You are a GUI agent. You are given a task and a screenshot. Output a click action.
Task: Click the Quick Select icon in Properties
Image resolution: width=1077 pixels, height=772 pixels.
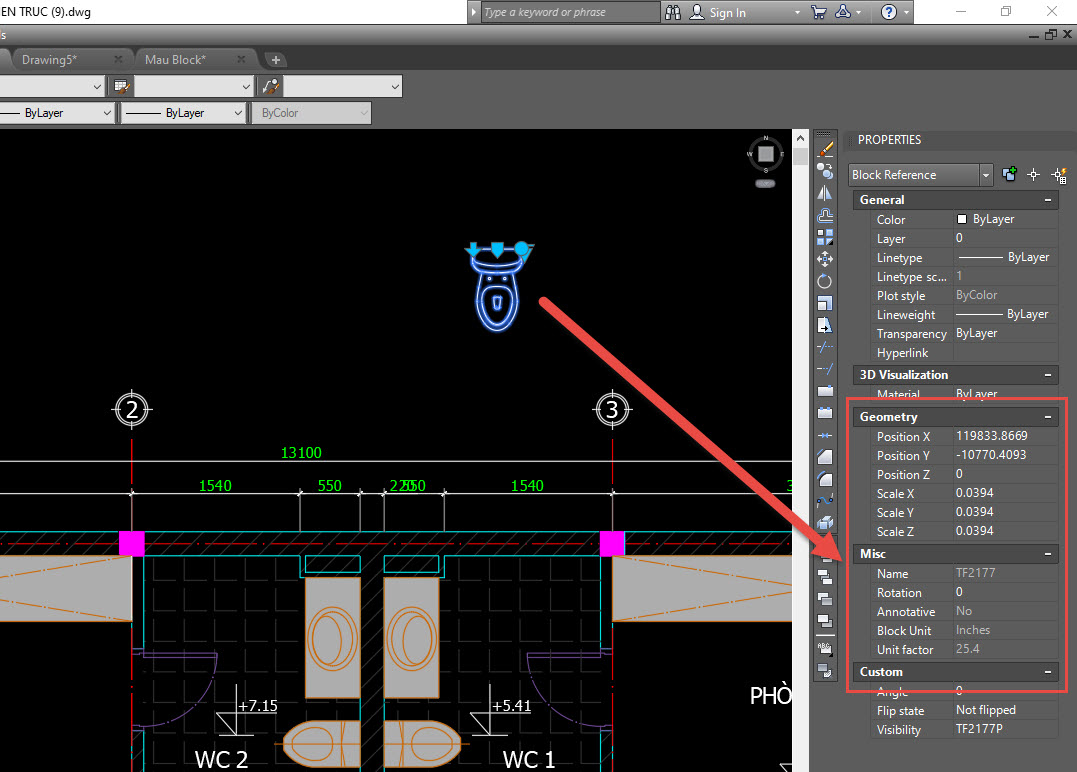[1059, 174]
